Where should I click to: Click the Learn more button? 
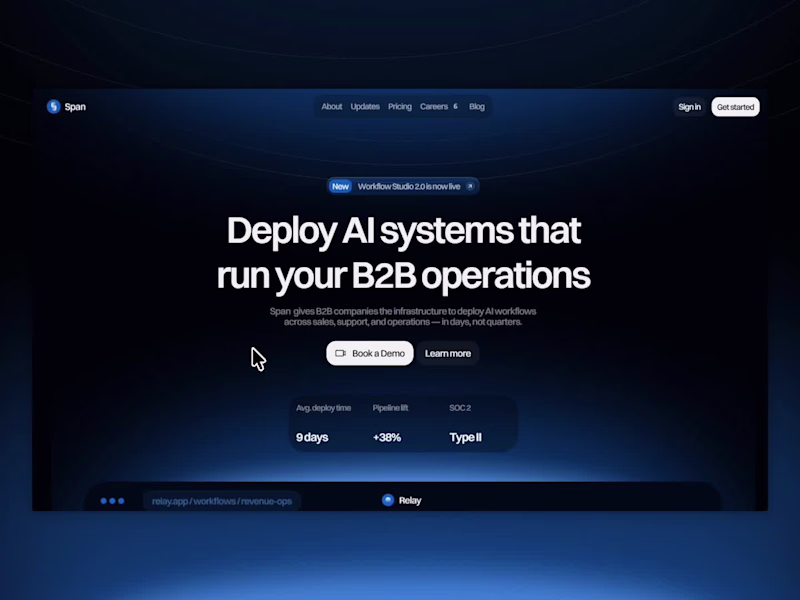pyautogui.click(x=447, y=353)
